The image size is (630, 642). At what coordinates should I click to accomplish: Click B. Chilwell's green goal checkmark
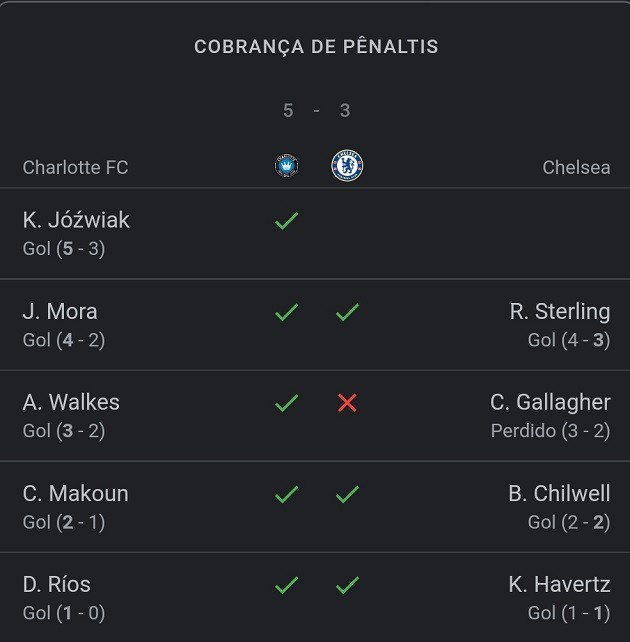pos(347,494)
